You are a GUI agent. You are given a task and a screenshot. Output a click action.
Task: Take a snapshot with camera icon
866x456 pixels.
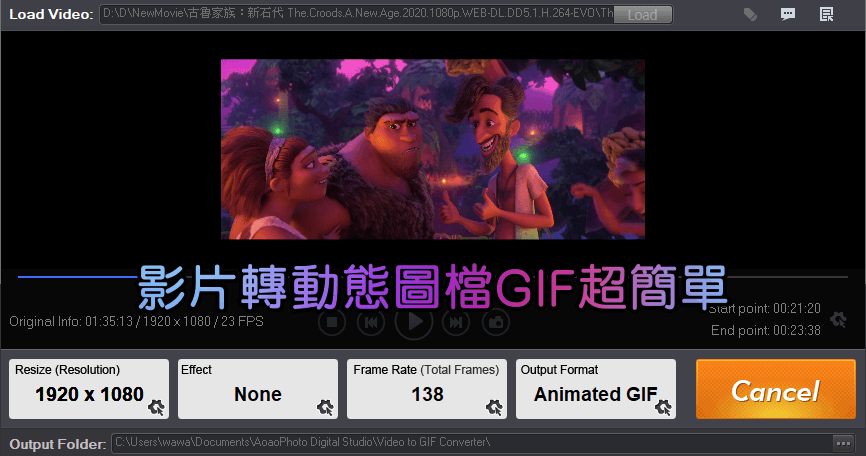(496, 322)
